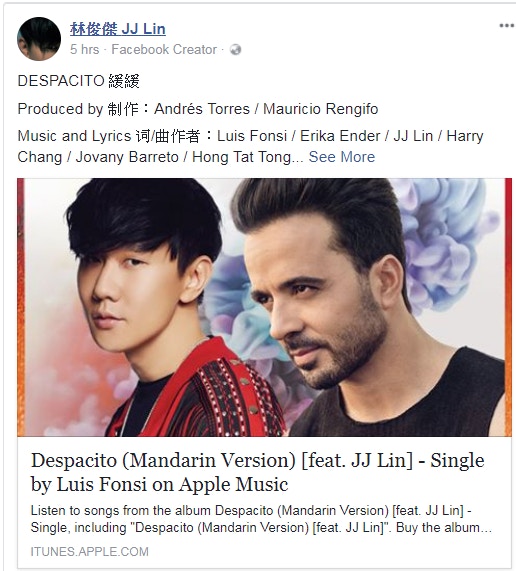Click 'Hong Tat Tong...' in truncated text
516x571 pixels.
(x=248, y=157)
